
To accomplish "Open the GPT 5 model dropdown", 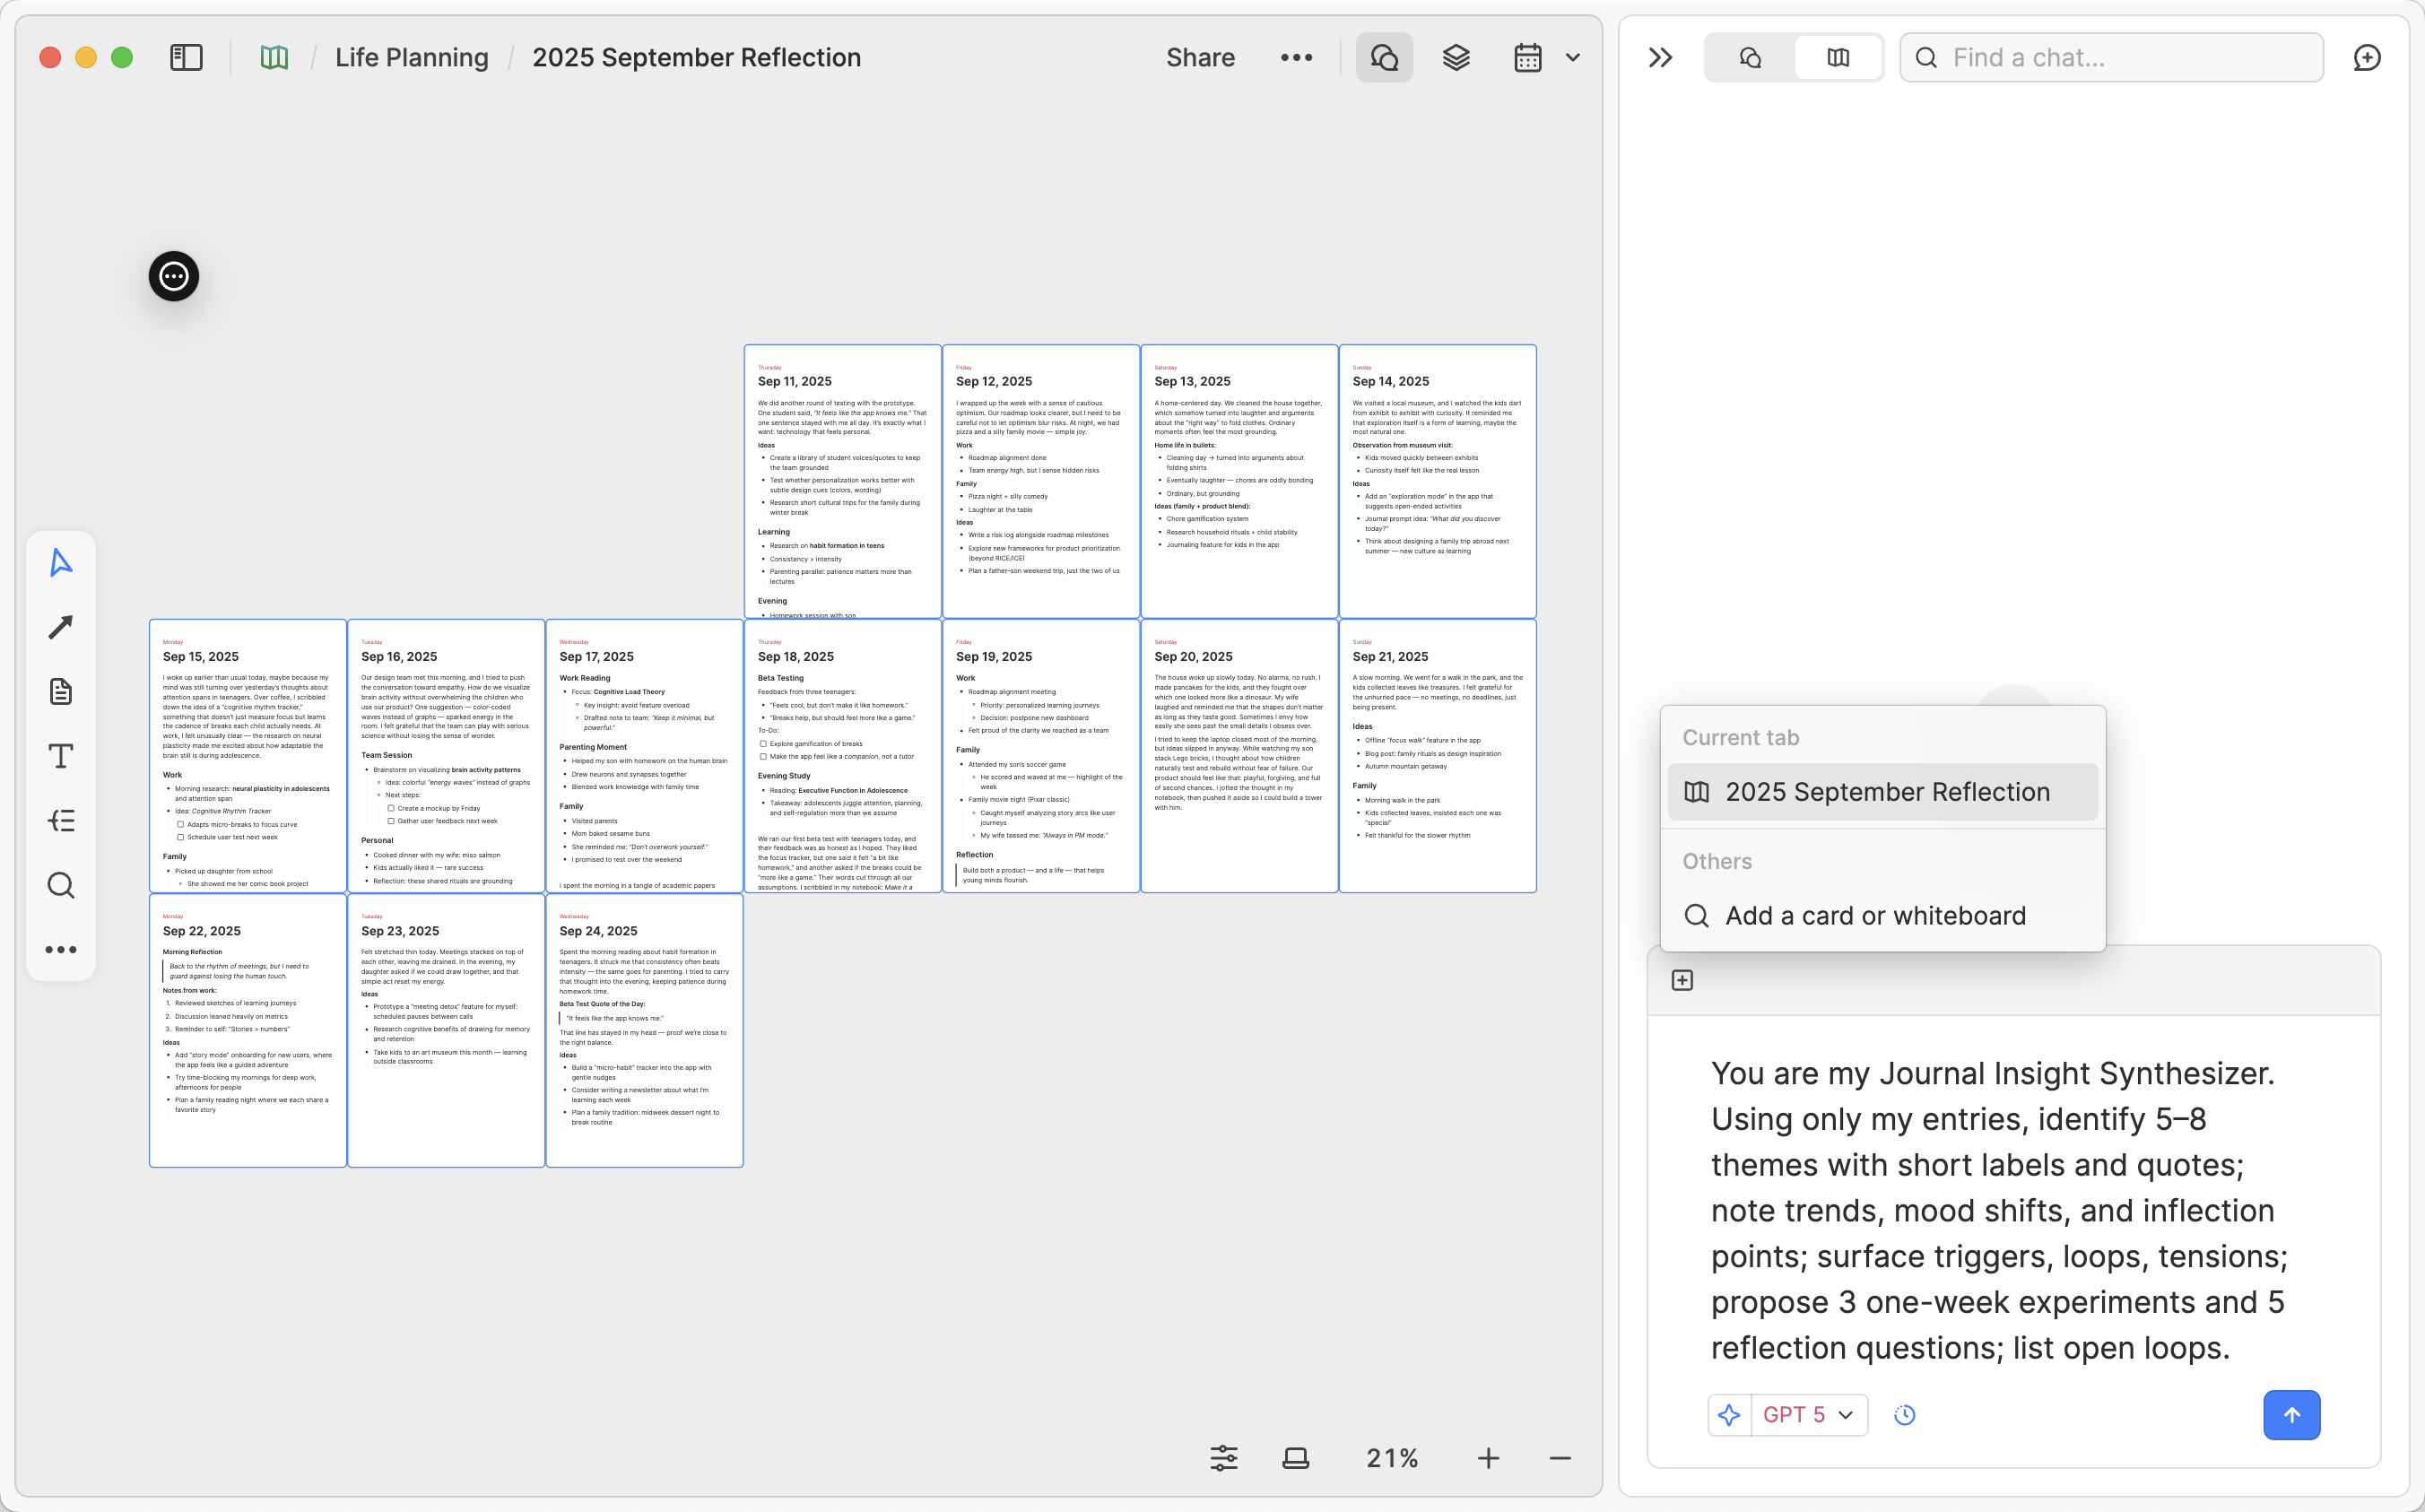I will (x=1808, y=1415).
